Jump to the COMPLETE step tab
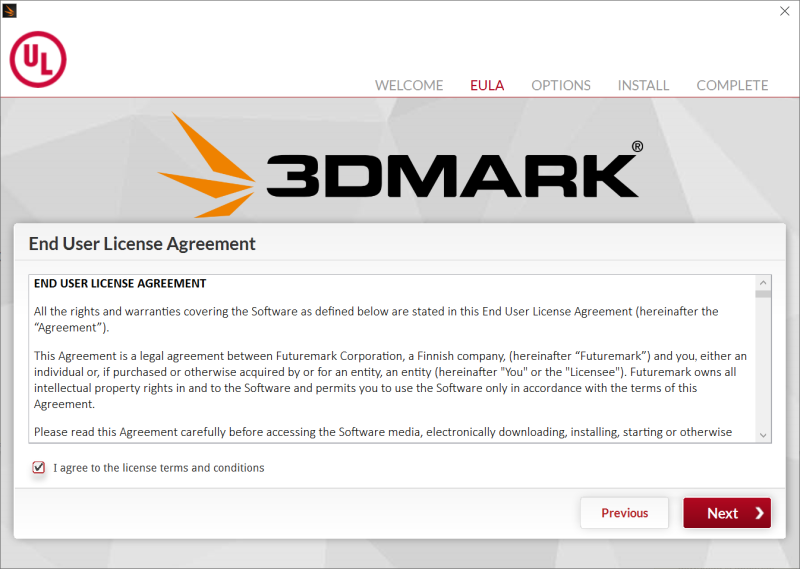This screenshot has height=569, width=800. [732, 85]
